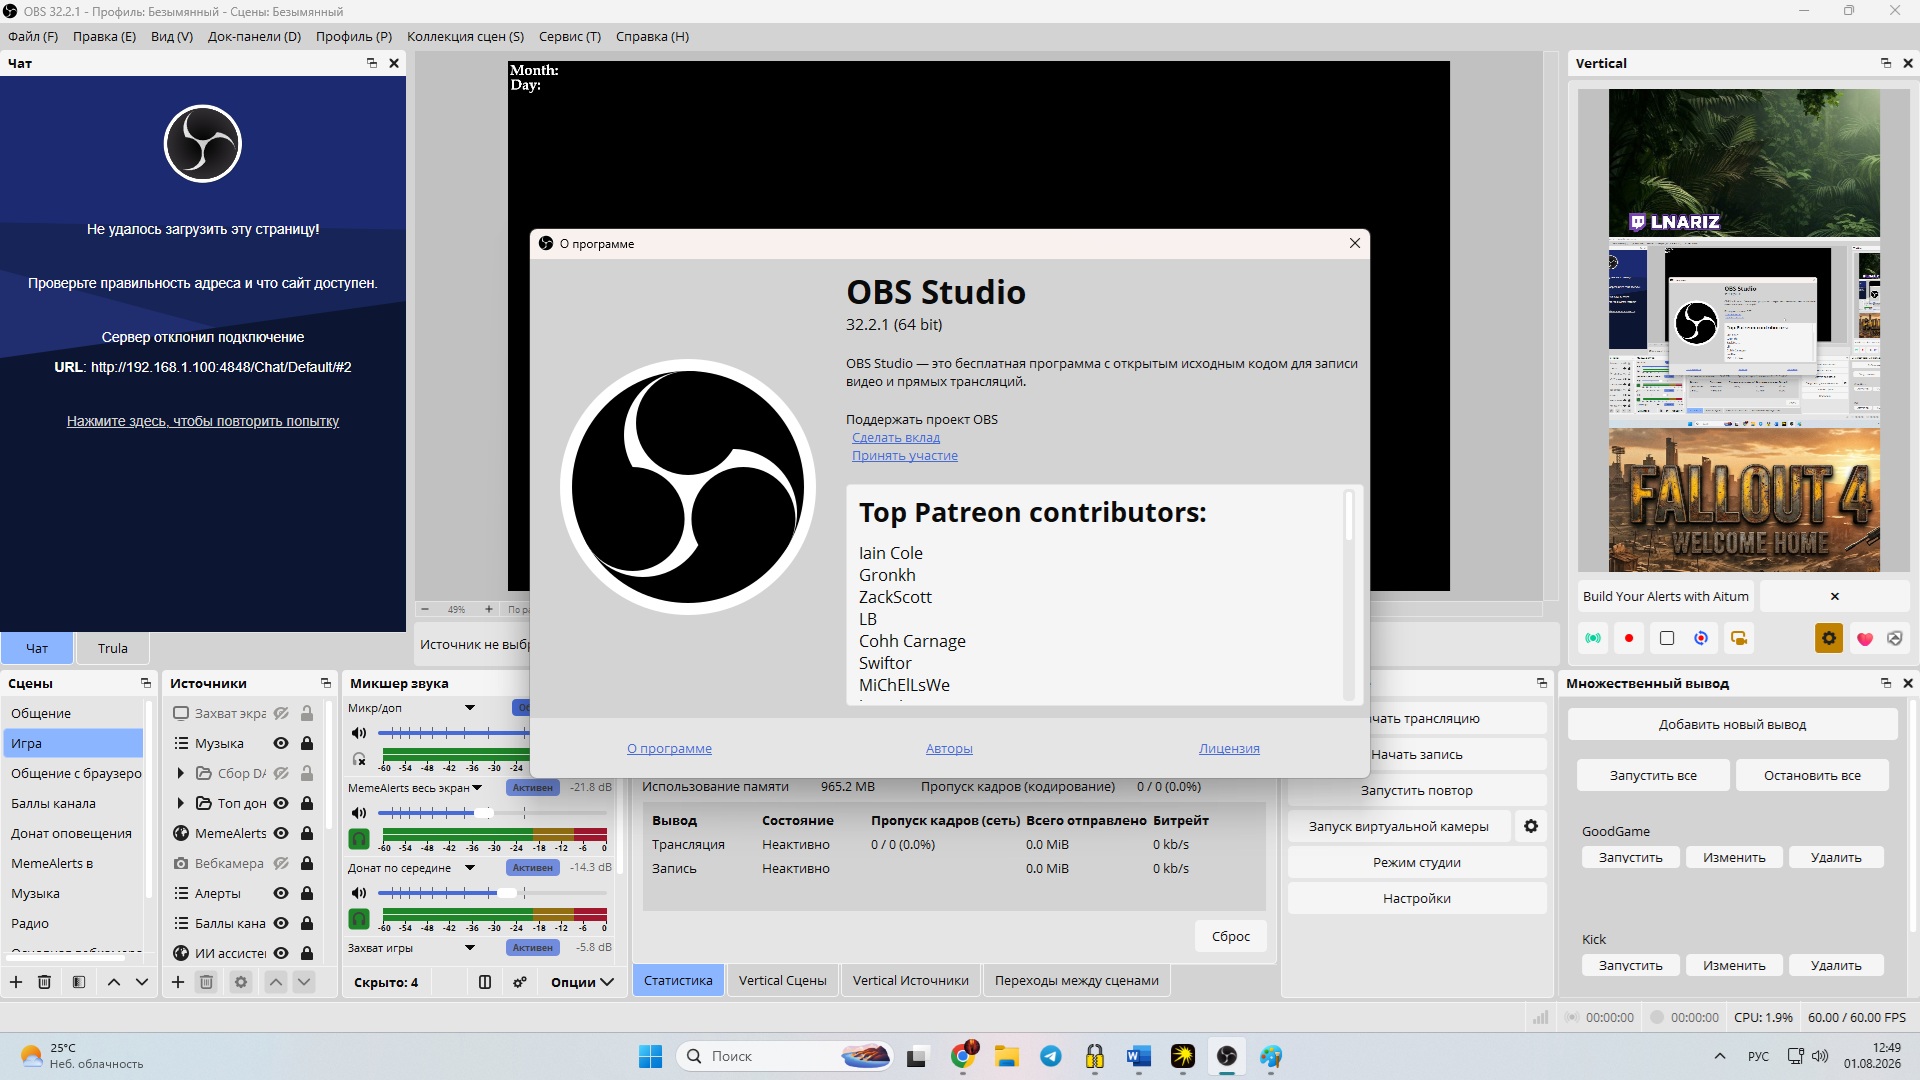Open the Микр/доп mixer dropdown arrow
Viewport: 1920px width, 1080px height.
point(470,708)
